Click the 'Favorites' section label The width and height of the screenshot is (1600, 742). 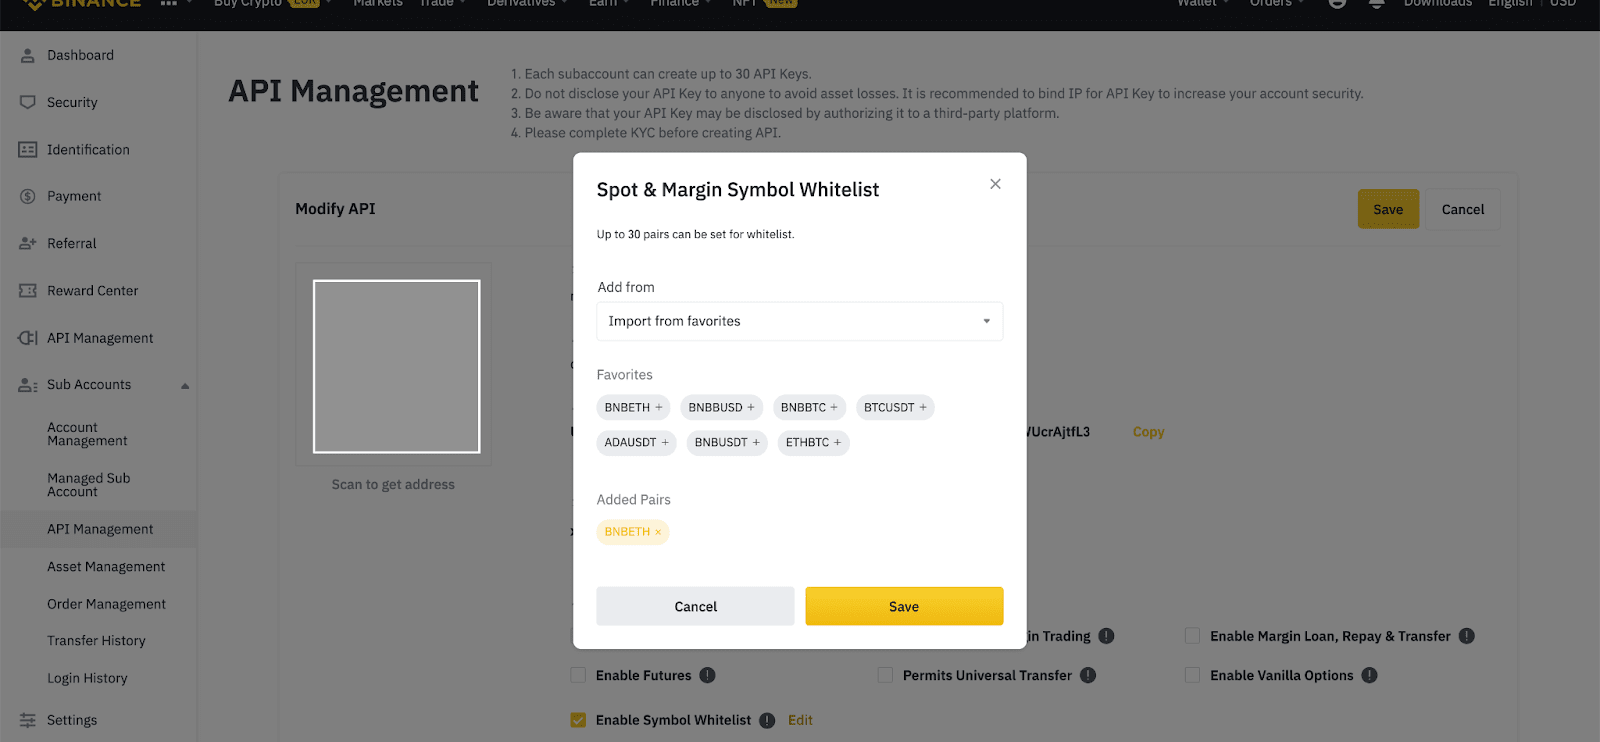coord(625,375)
